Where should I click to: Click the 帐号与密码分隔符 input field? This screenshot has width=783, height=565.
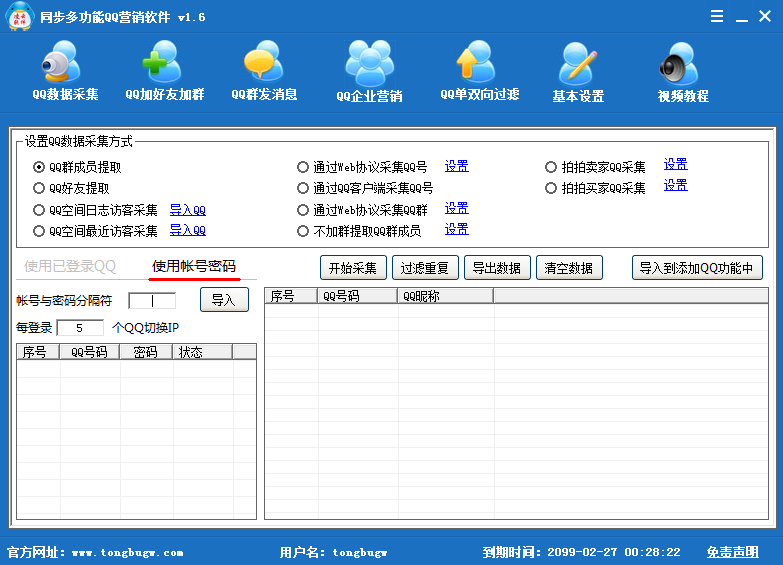pos(152,300)
